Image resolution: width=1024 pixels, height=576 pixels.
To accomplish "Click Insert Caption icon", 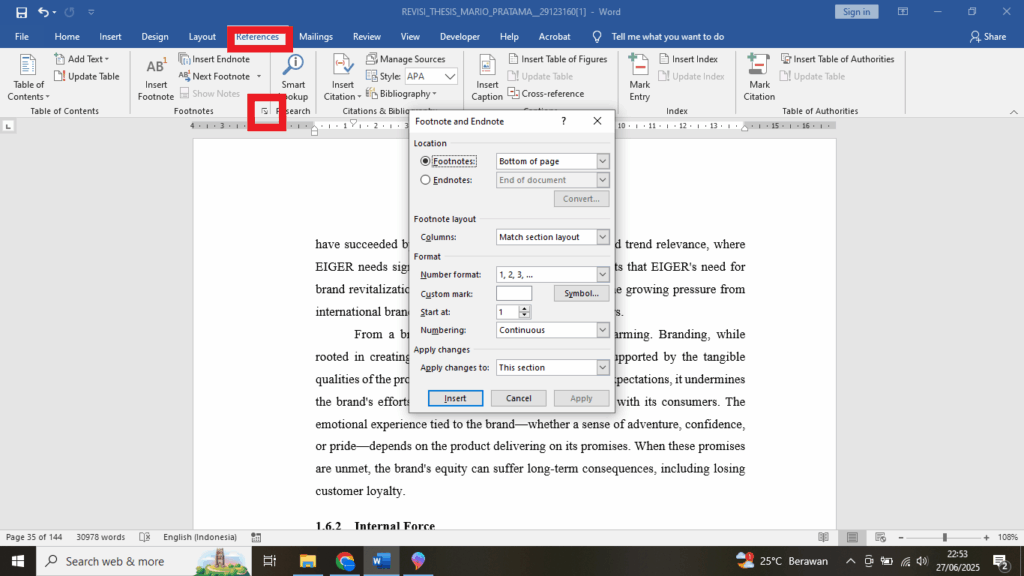I will [487, 78].
